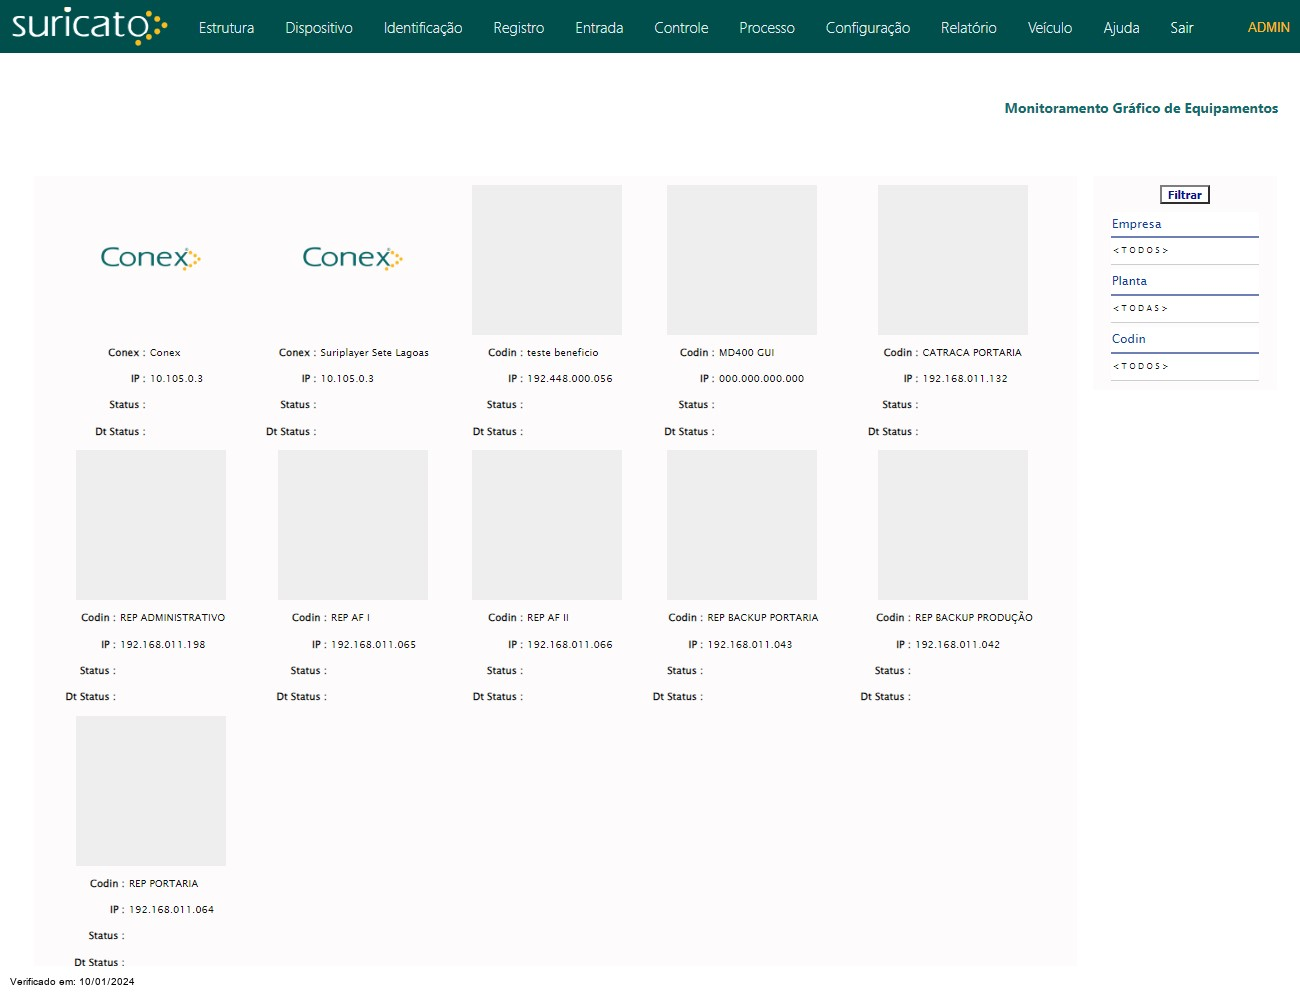This screenshot has width=1300, height=996.
Task: Select the REP AF I device thumbnail
Action: click(x=353, y=525)
